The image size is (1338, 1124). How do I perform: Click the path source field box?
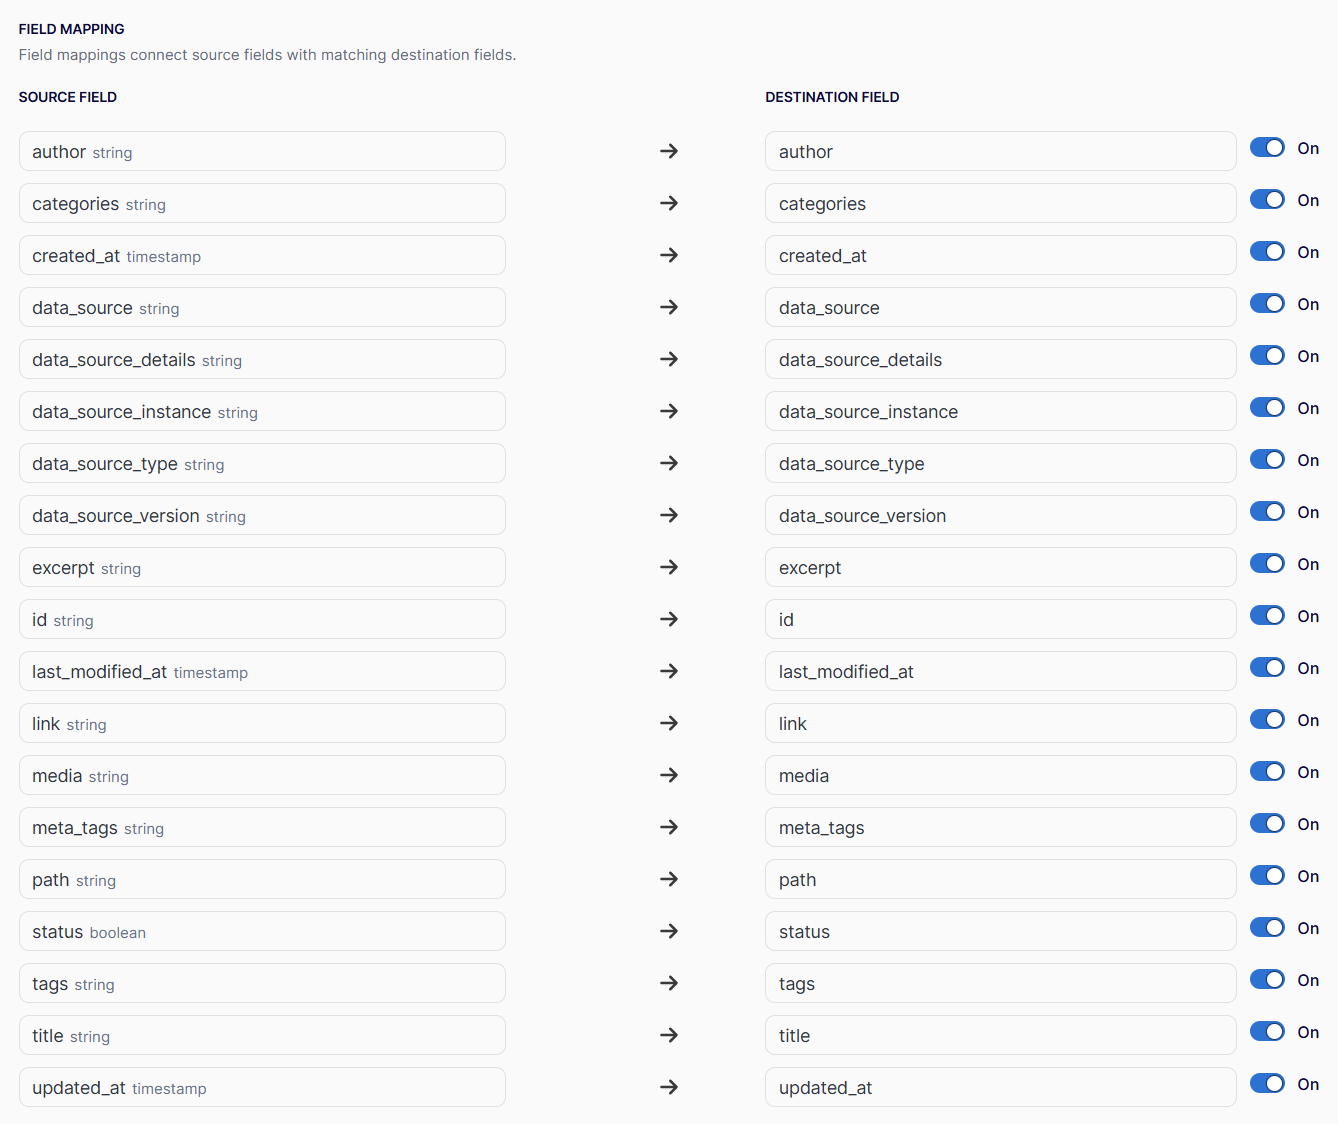tap(262, 879)
